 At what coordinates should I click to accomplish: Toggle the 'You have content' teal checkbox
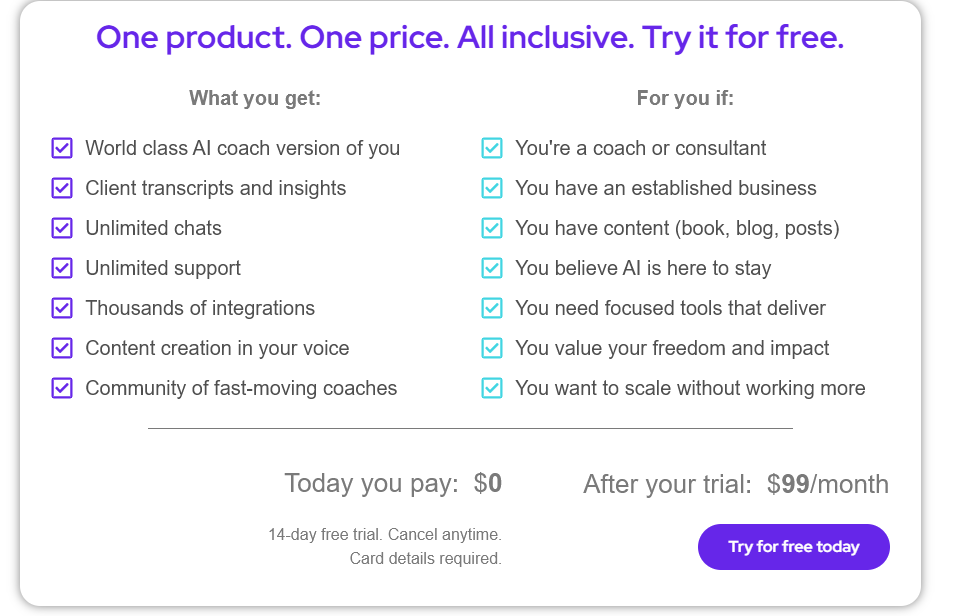click(x=492, y=228)
